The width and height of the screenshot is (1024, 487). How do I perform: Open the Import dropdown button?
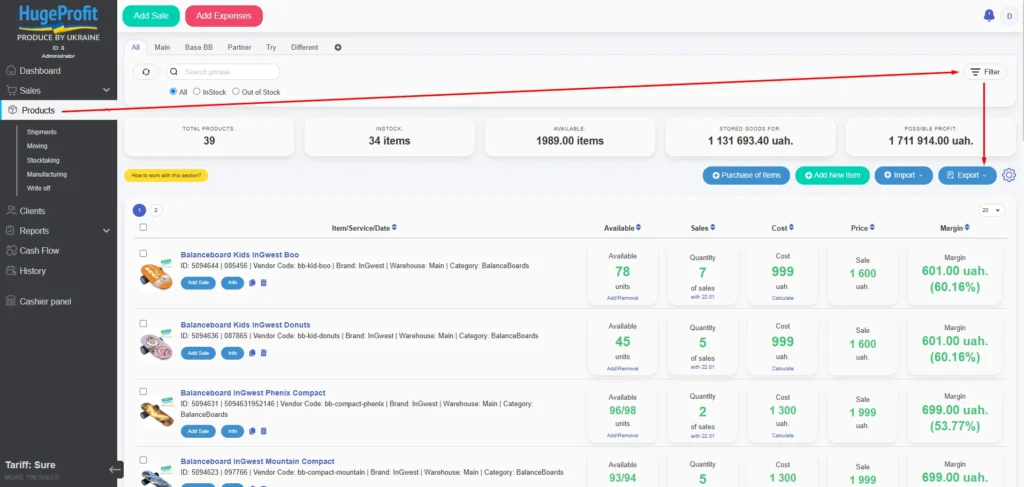coord(903,175)
